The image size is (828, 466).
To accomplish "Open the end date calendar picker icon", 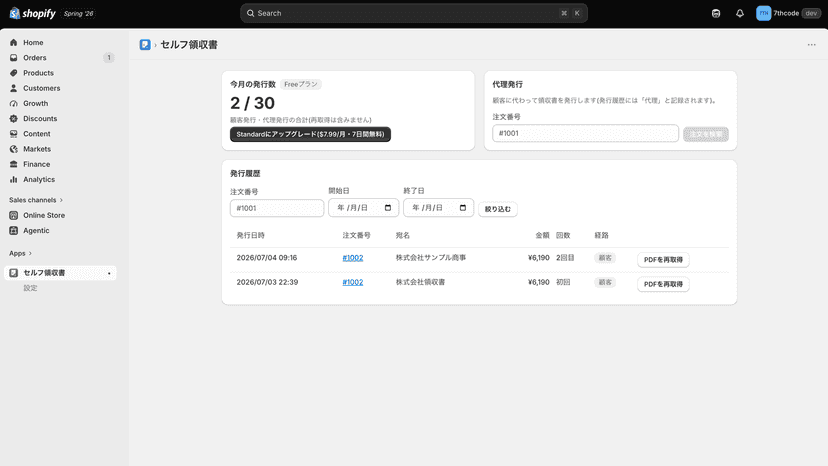I will tap(463, 208).
